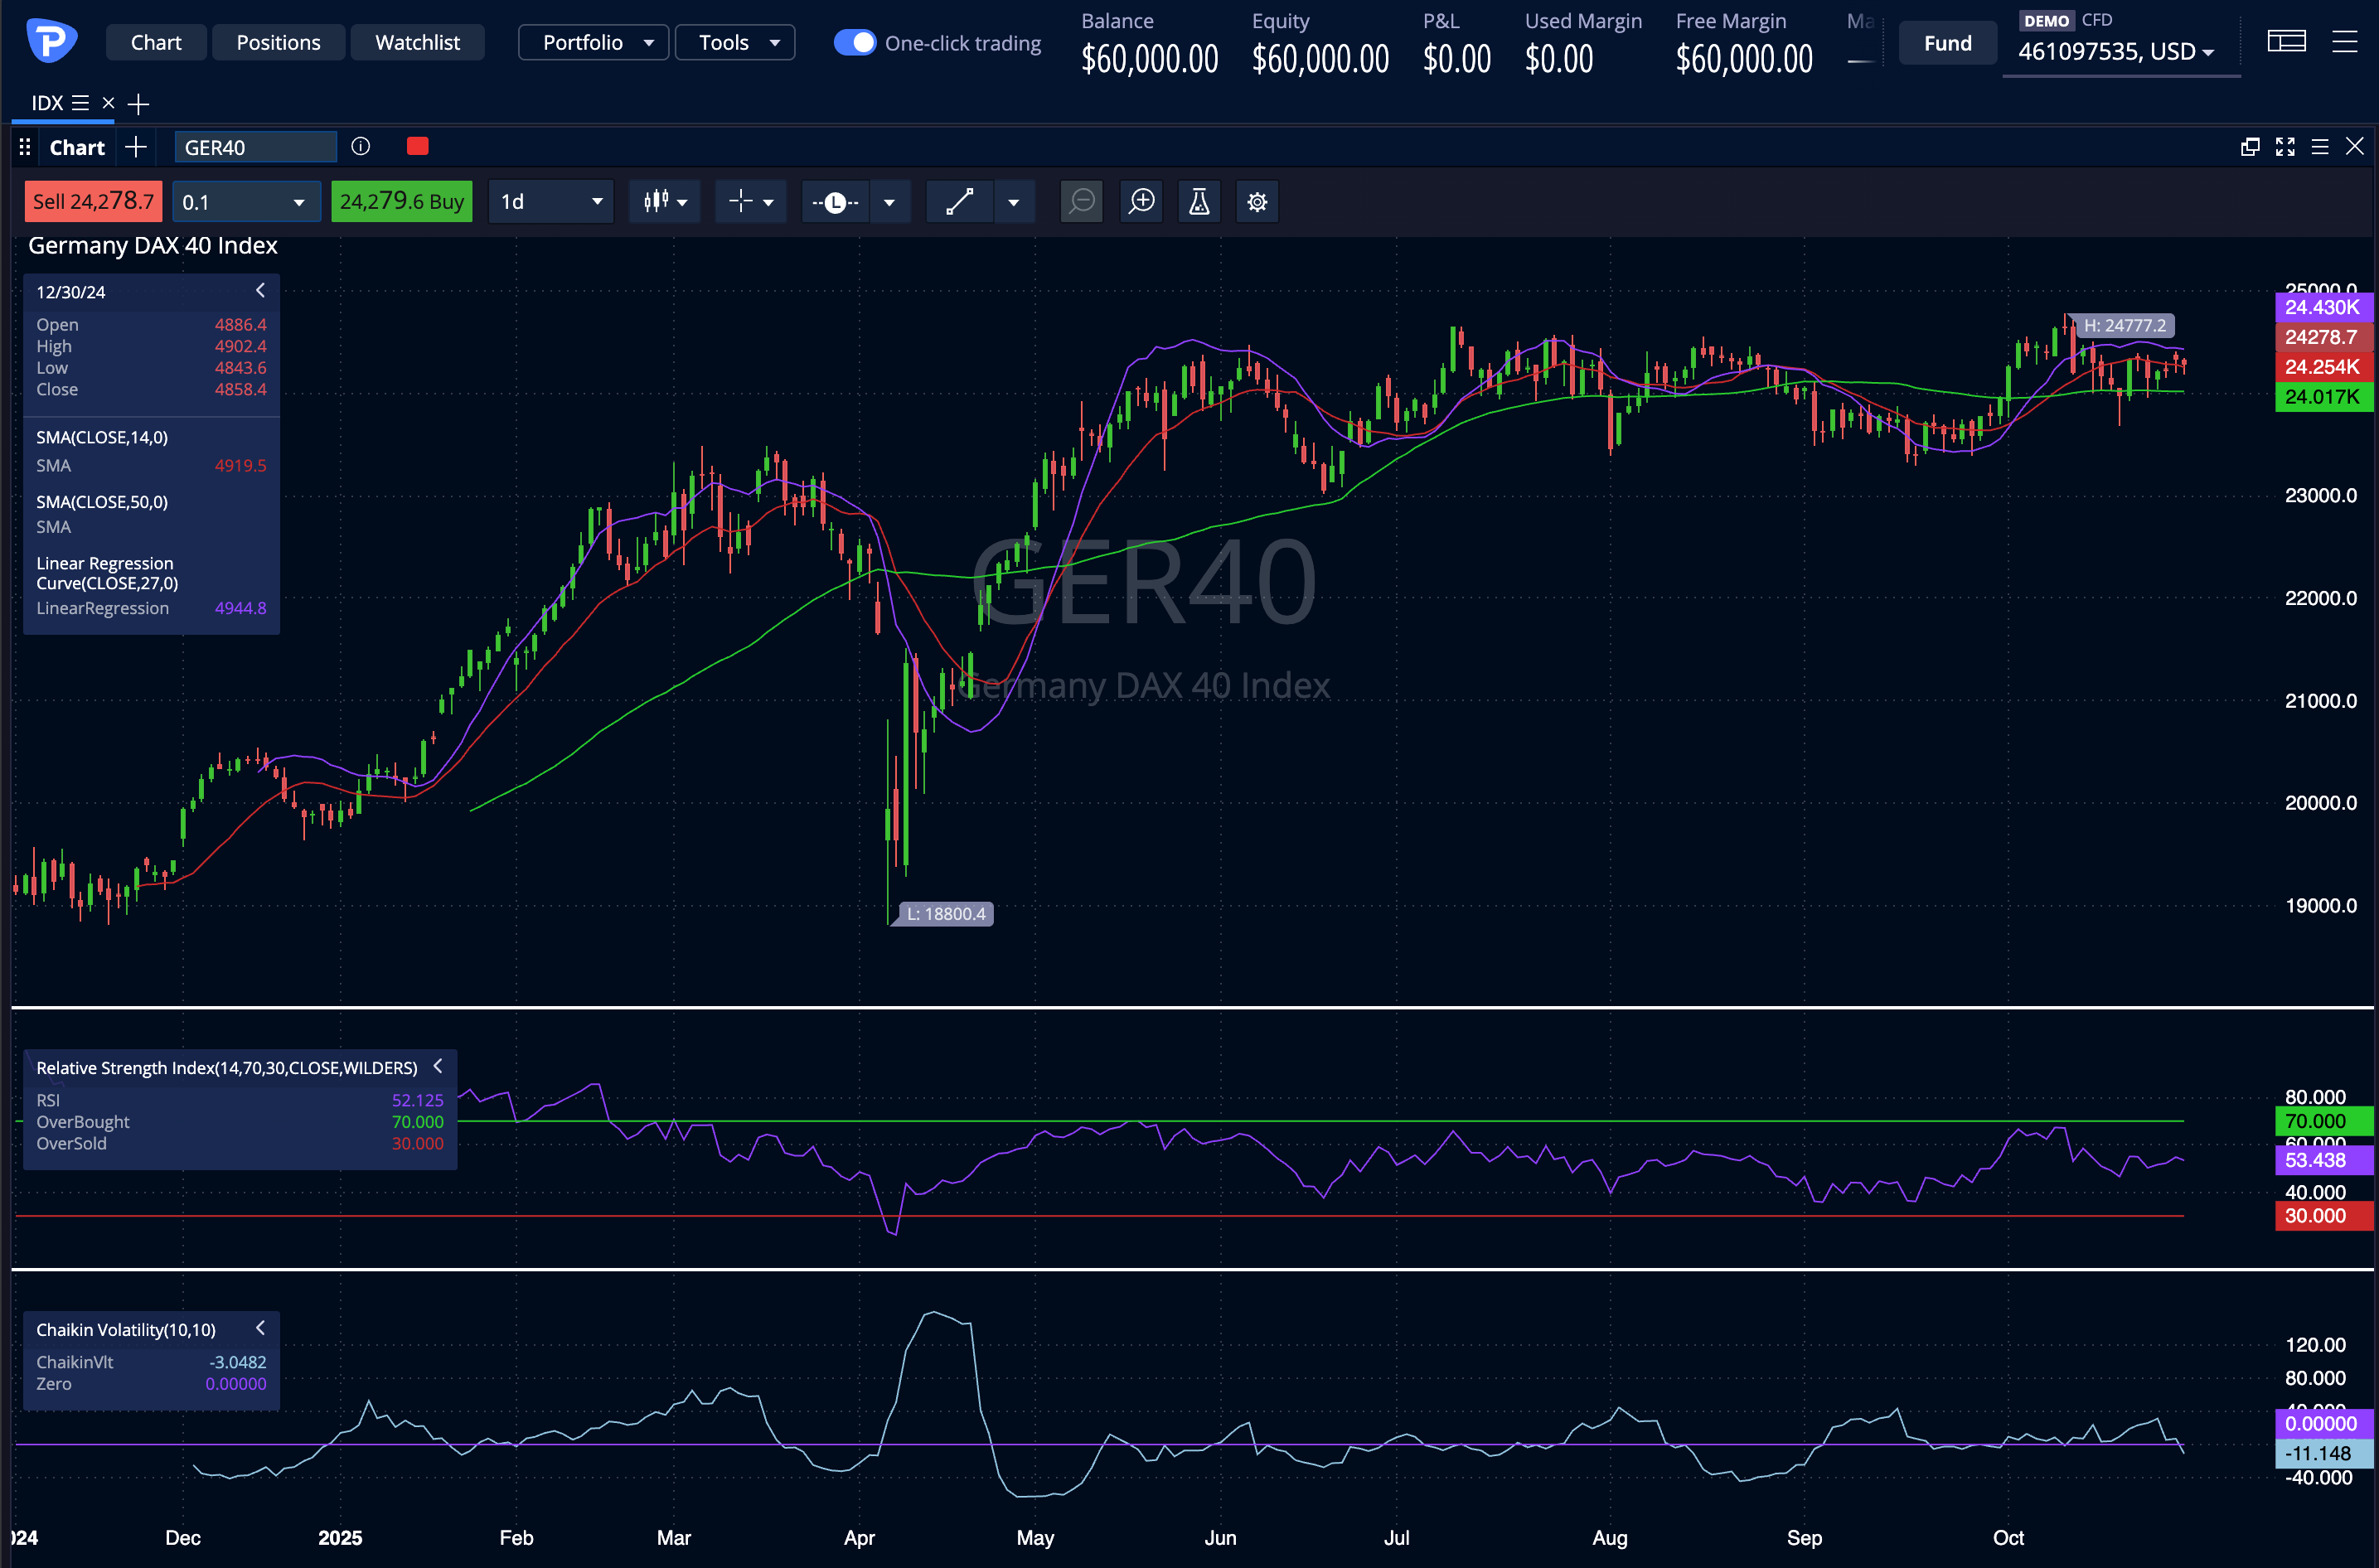Open the 1d timeframe dropdown
This screenshot has height=1568, width=2379.
551,202
